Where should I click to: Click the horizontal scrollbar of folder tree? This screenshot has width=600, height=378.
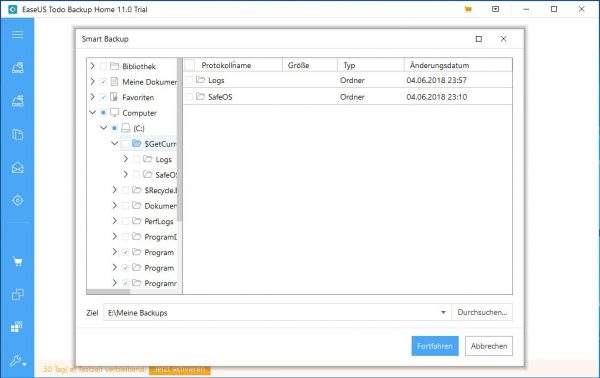point(108,292)
